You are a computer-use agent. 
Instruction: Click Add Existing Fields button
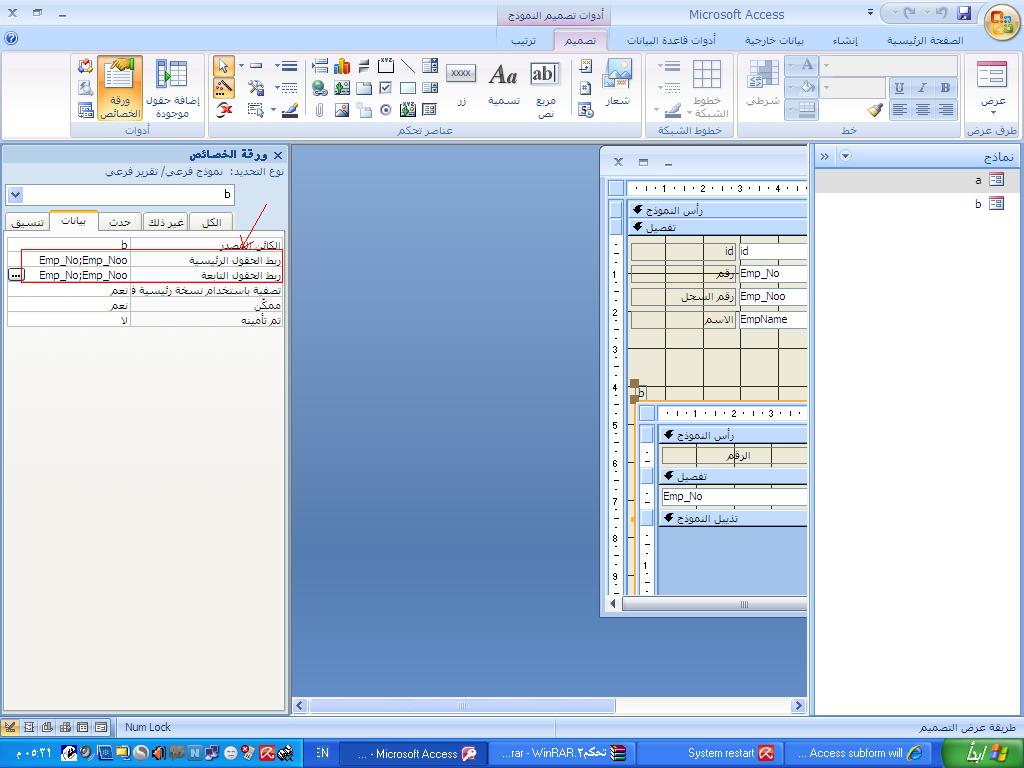point(172,89)
